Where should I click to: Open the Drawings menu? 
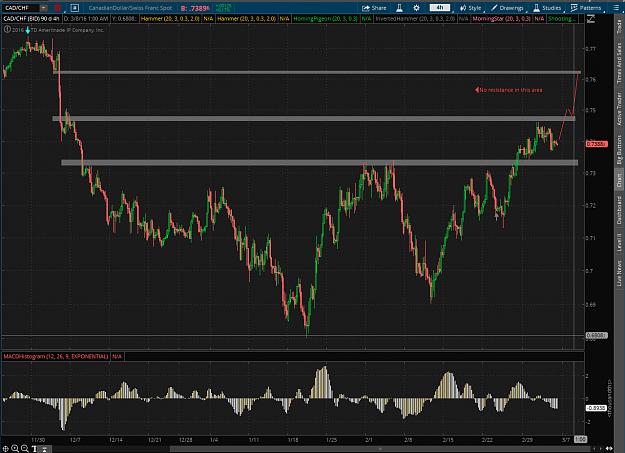[507, 8]
